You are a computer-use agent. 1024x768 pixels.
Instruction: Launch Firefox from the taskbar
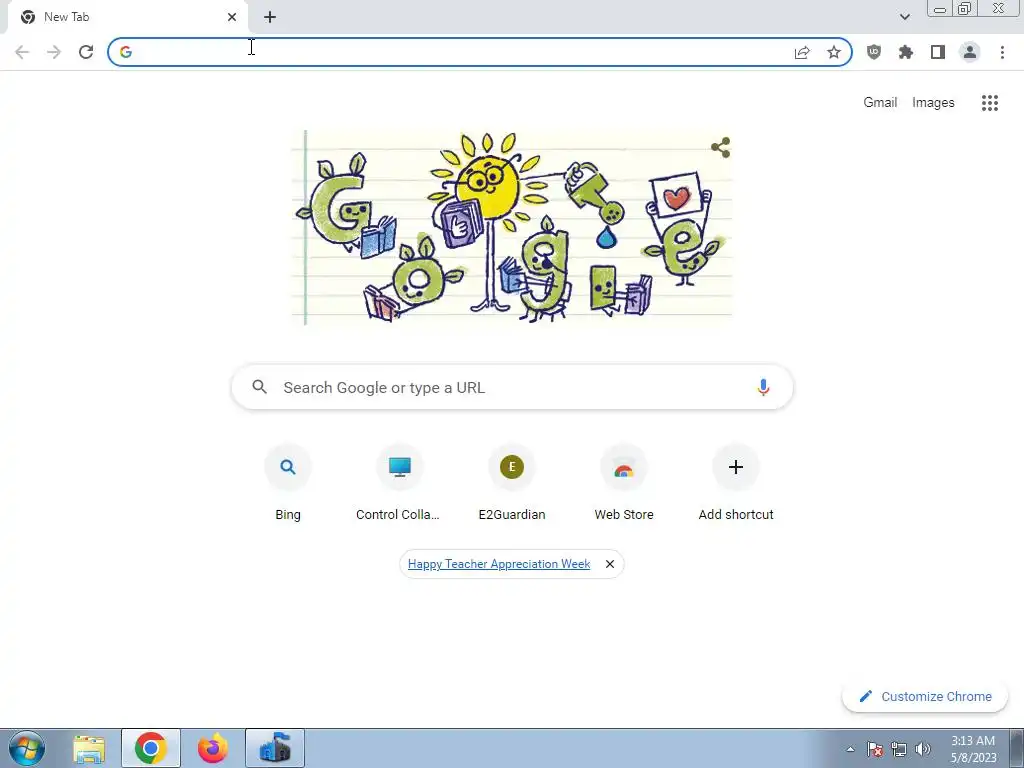(213, 749)
